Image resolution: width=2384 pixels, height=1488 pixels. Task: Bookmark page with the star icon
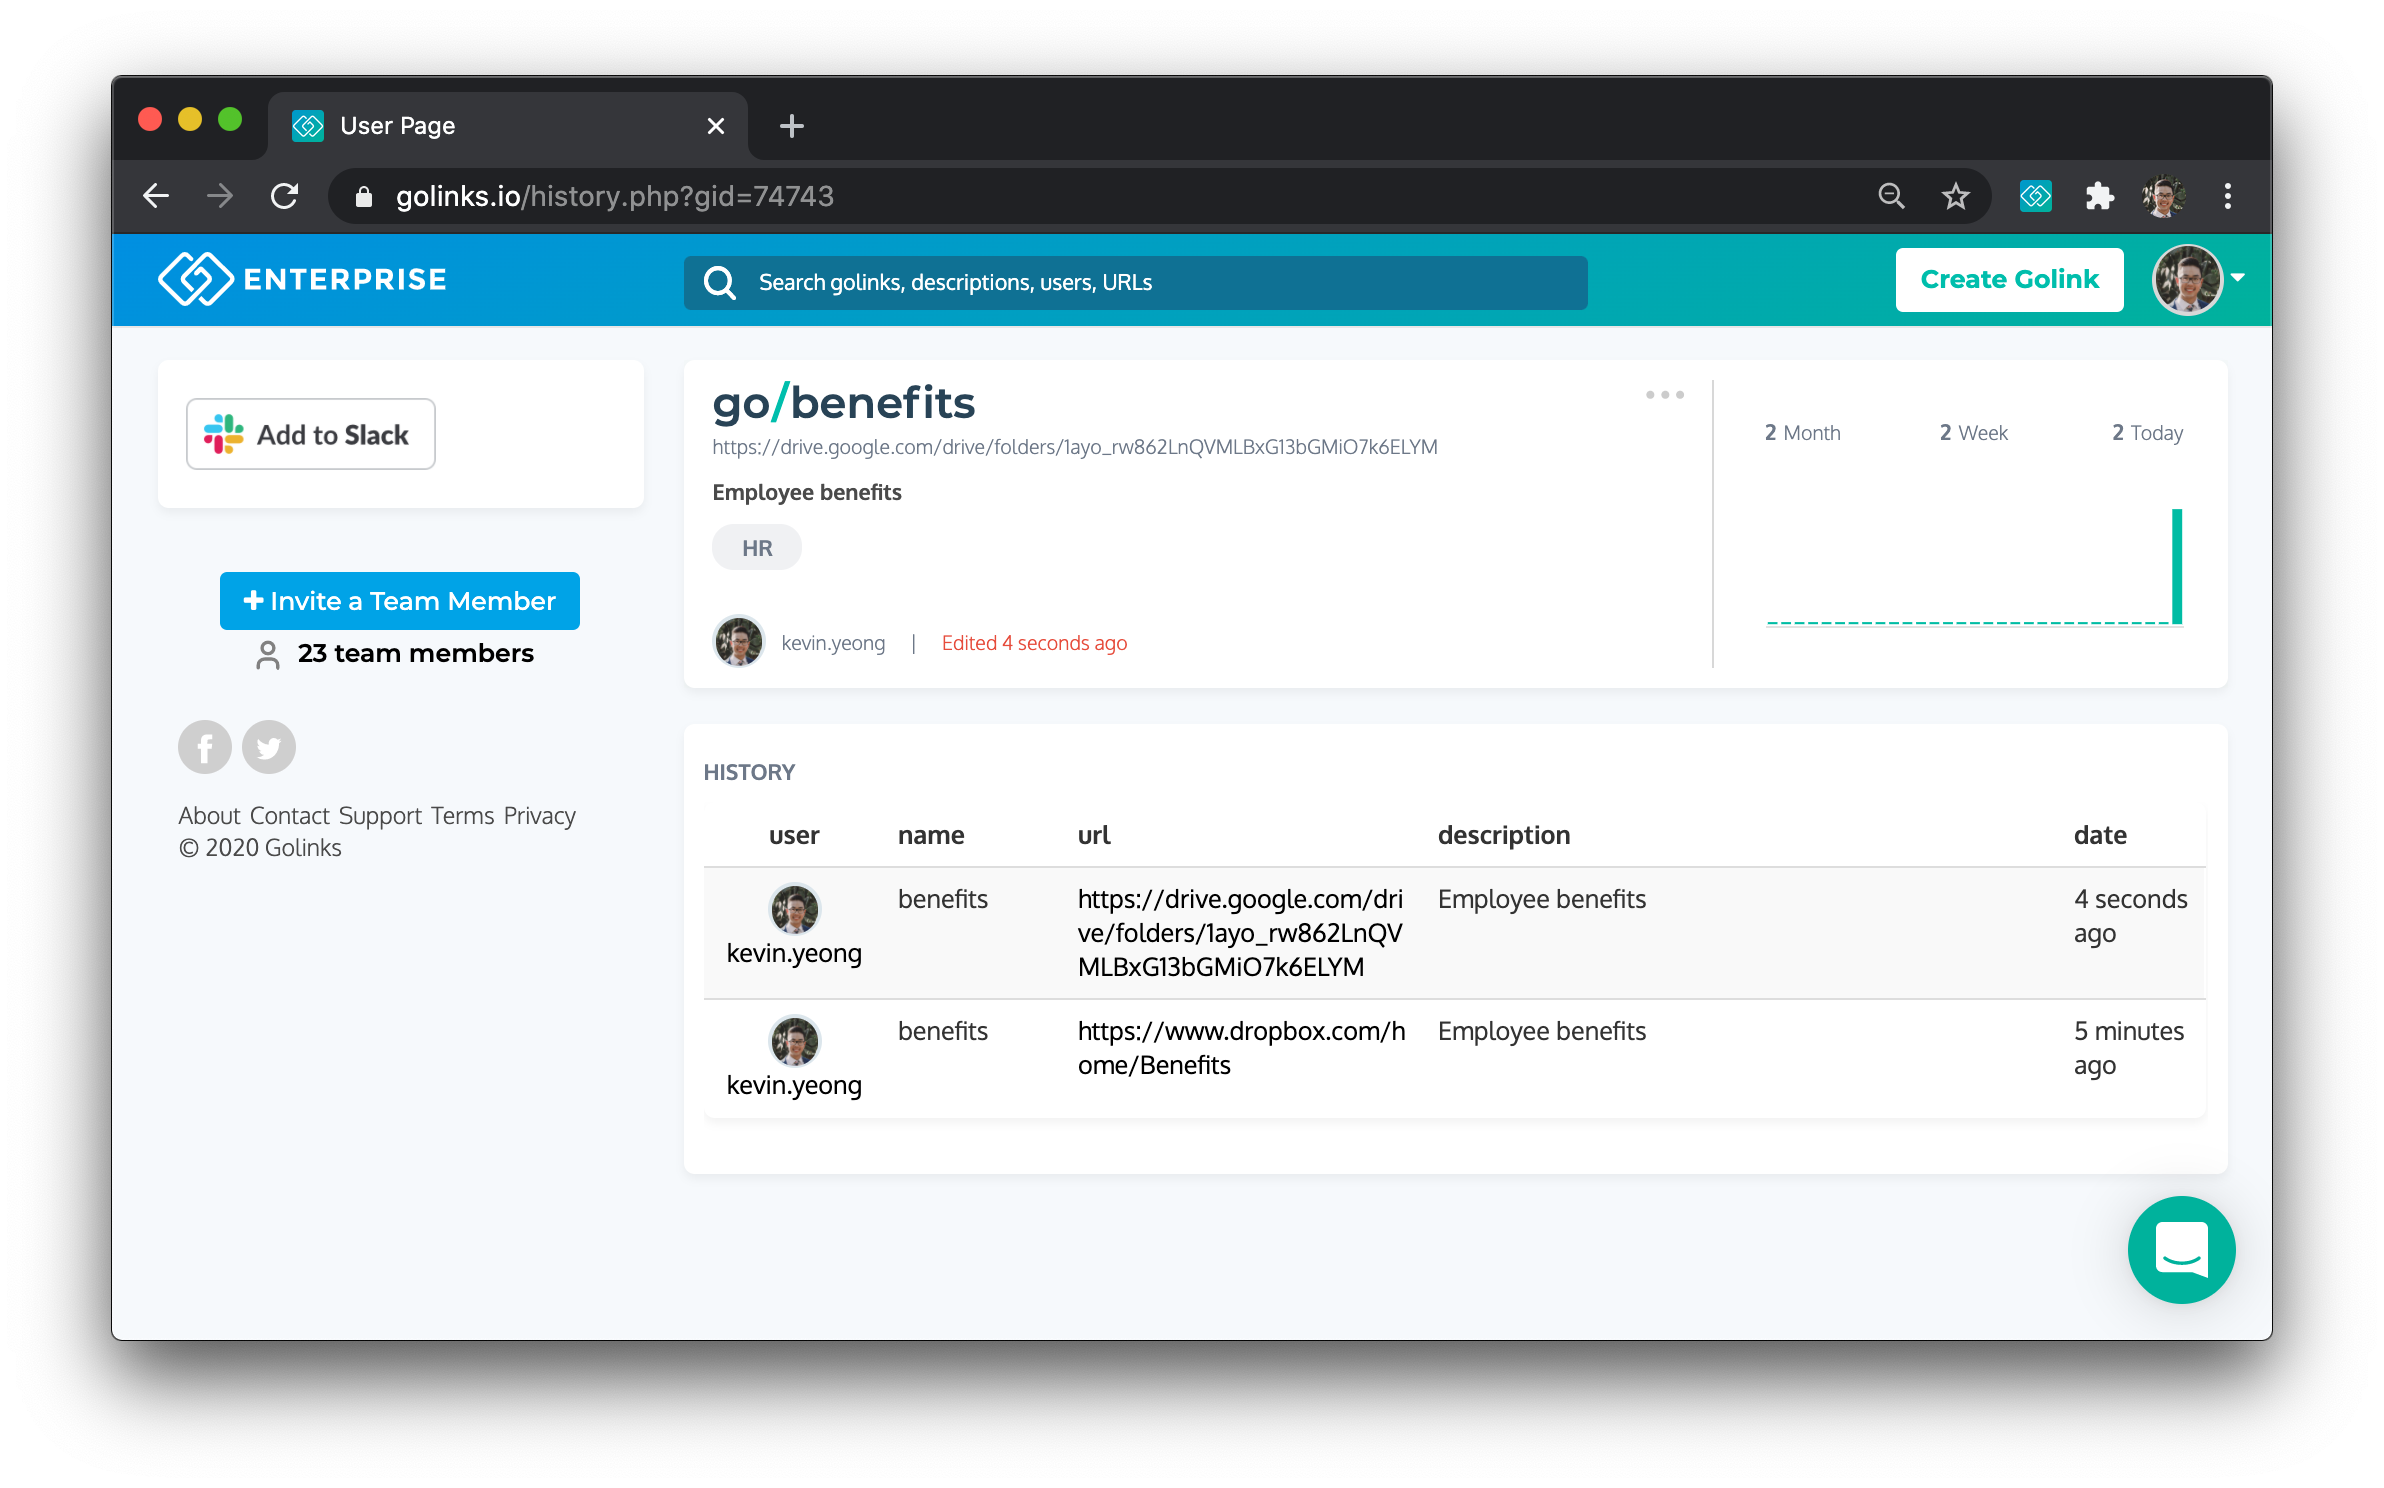pyautogui.click(x=1955, y=196)
